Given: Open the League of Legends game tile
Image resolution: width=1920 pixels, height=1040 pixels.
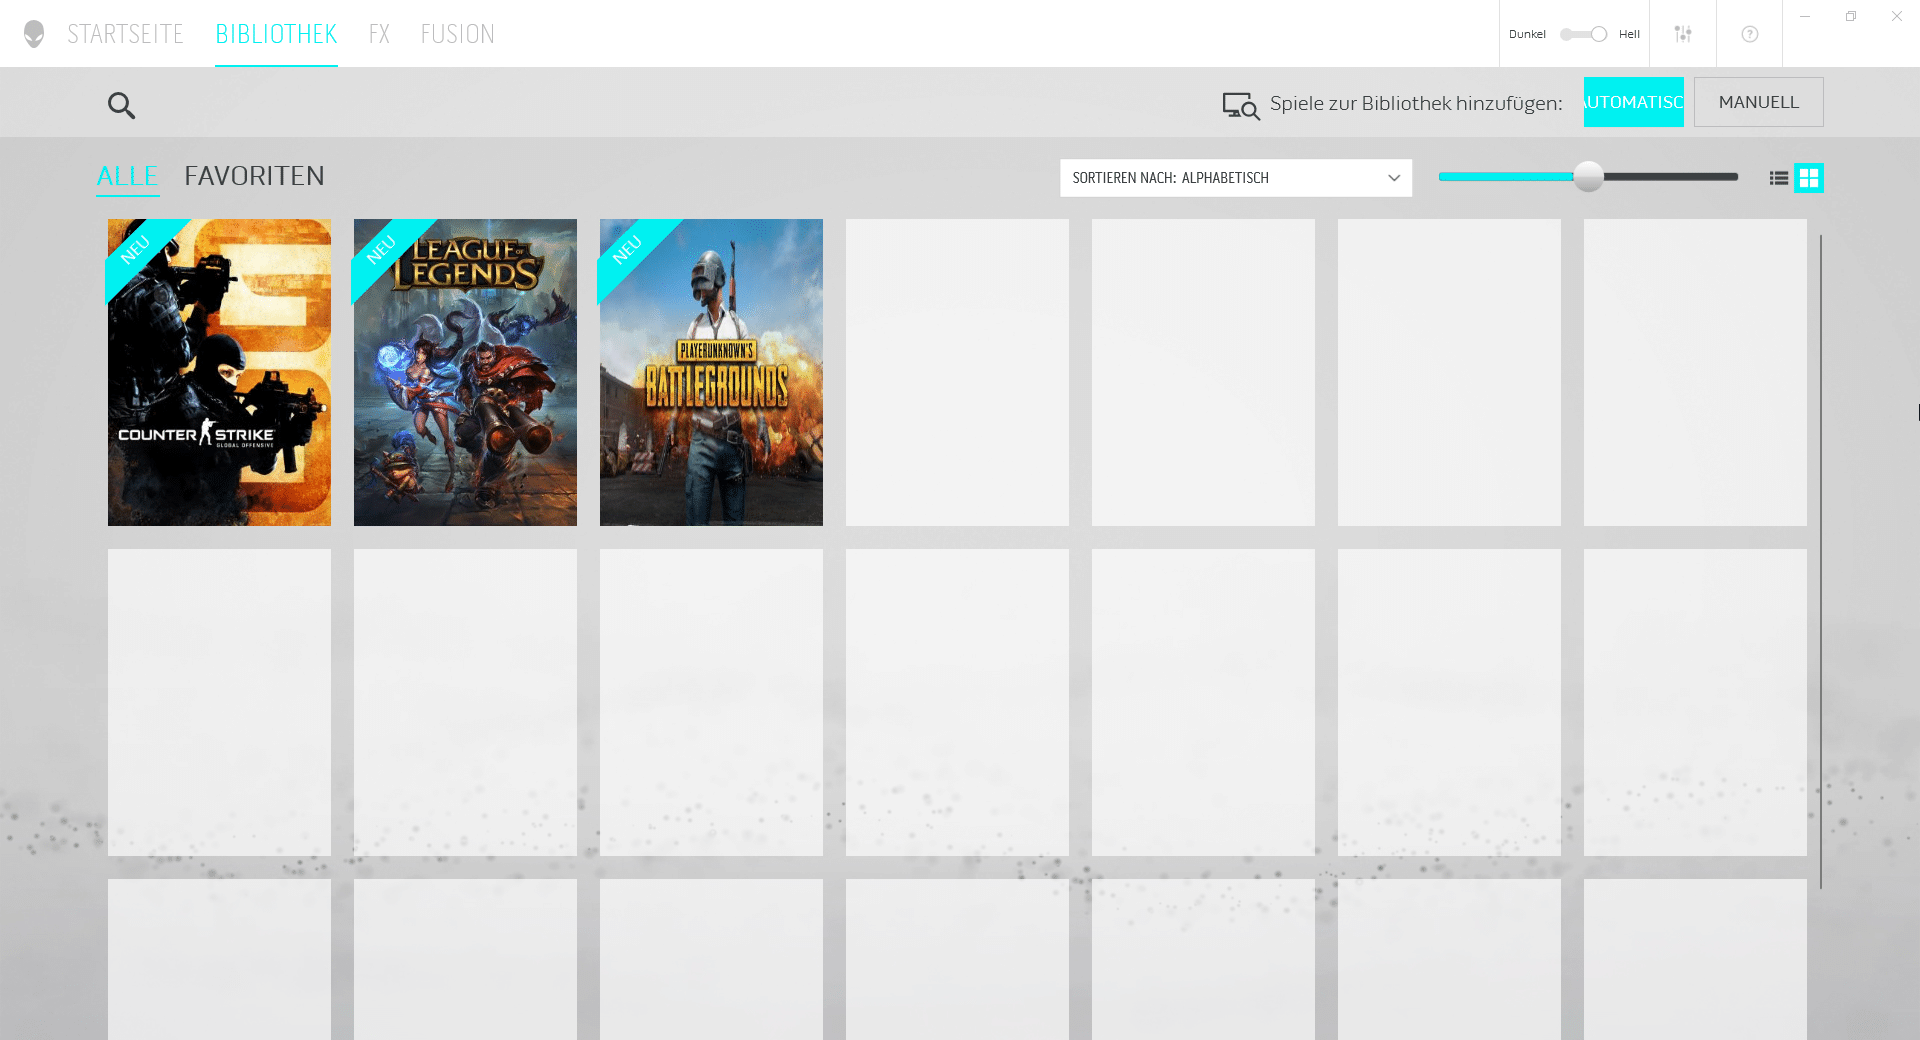Looking at the screenshot, I should (465, 372).
